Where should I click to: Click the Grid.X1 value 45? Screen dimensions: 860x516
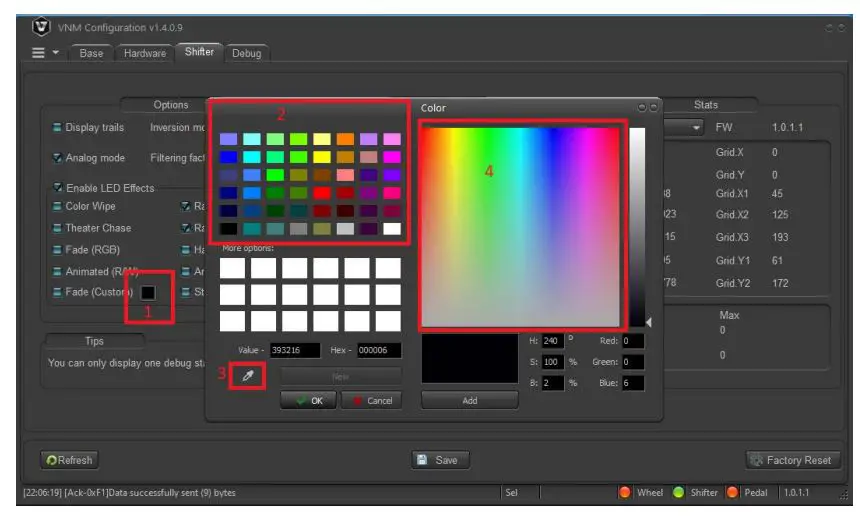coord(777,194)
